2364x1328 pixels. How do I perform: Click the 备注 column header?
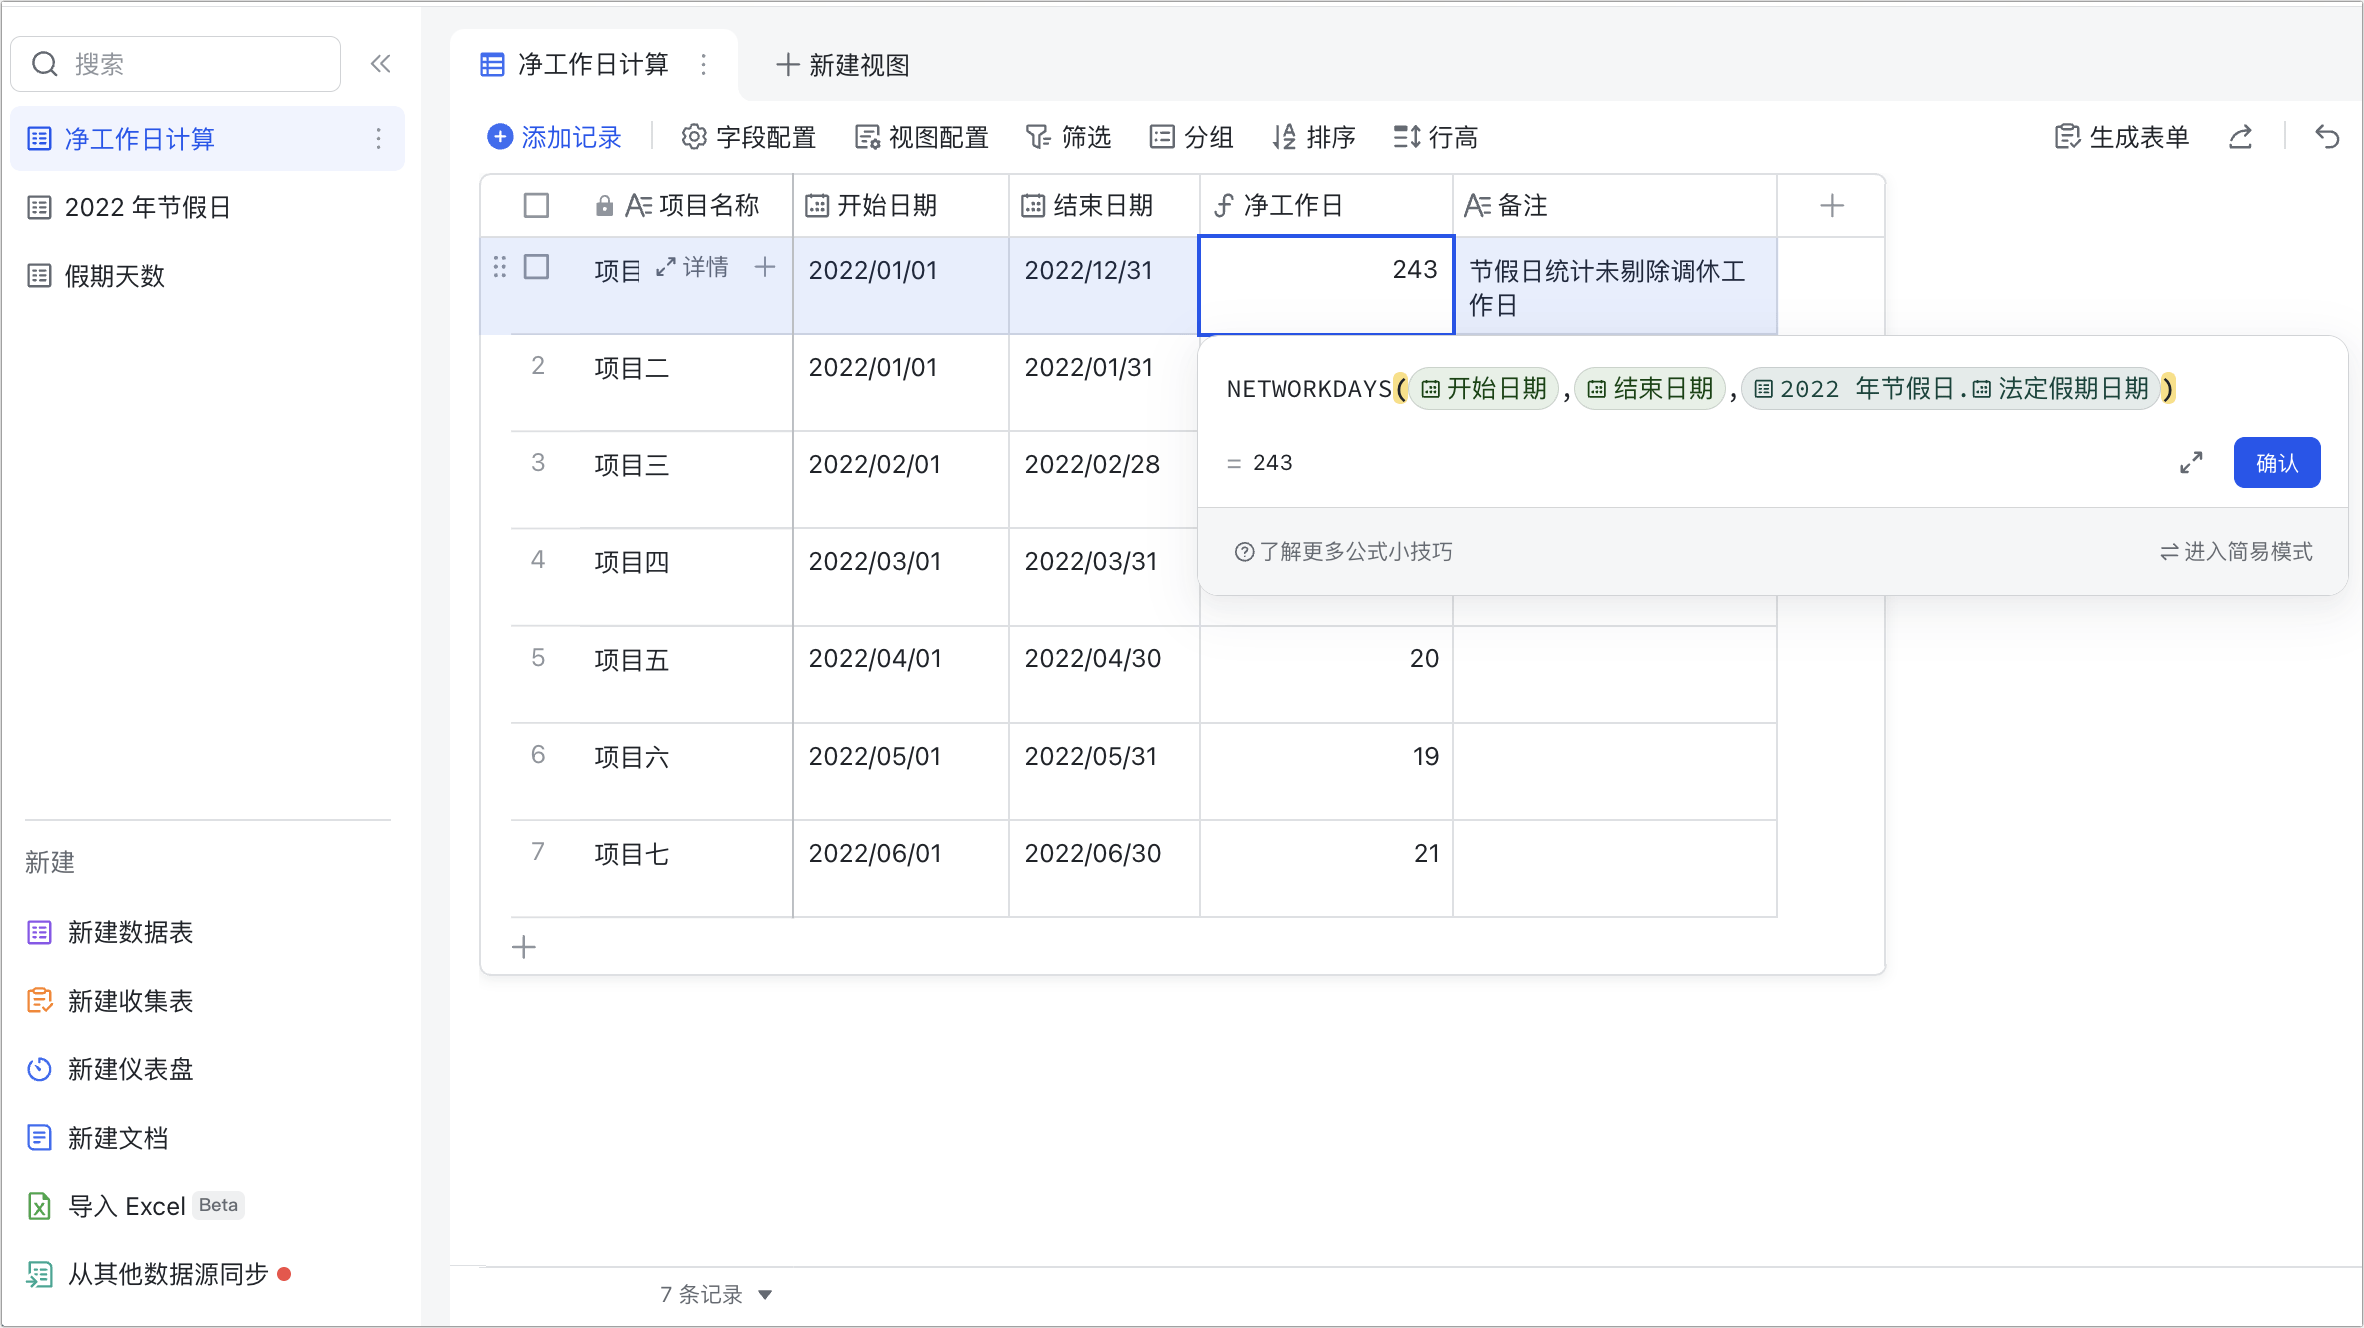pos(1615,206)
